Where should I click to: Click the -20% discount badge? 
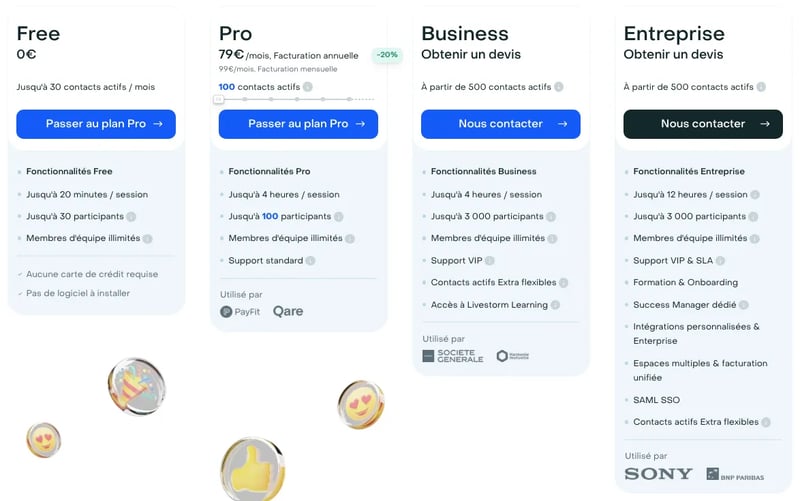pyautogui.click(x=387, y=55)
